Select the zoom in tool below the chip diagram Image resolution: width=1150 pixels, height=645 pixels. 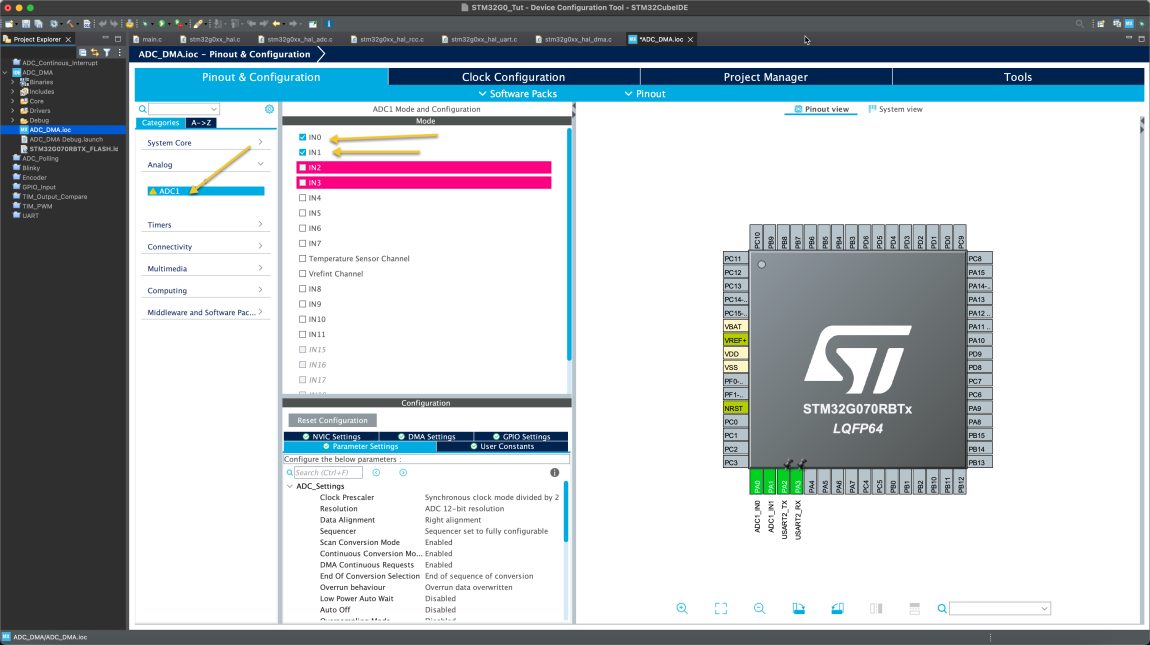(x=681, y=608)
